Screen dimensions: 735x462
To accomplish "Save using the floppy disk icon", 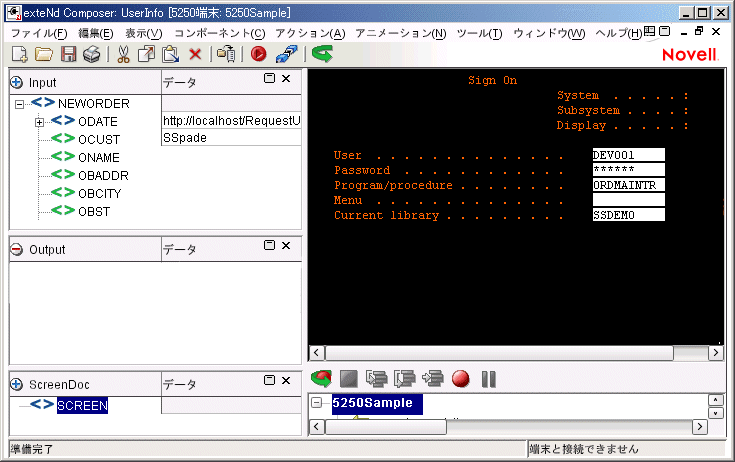I will 68,54.
